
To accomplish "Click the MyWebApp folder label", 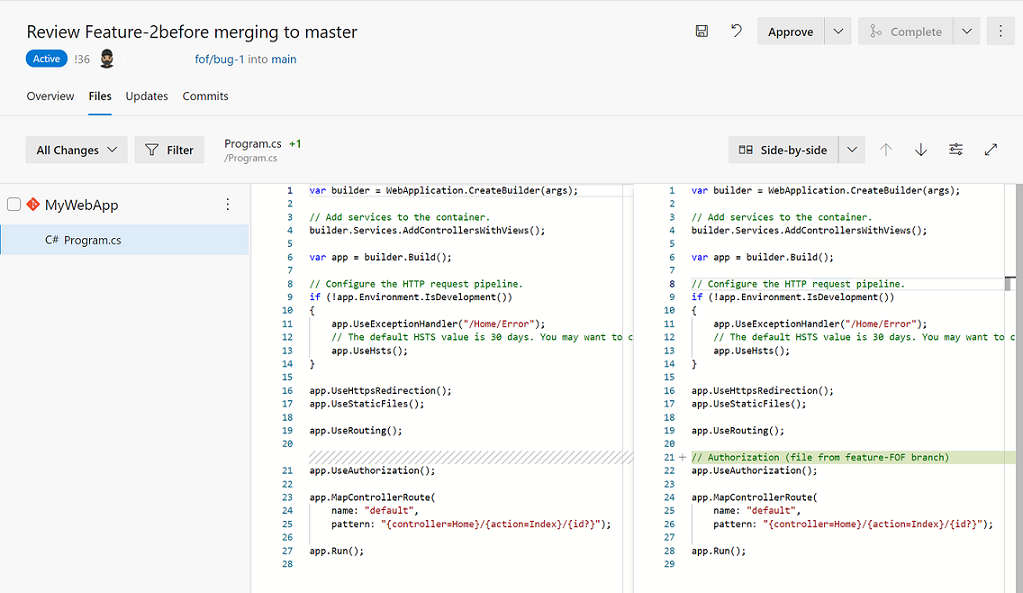I will (x=82, y=205).
